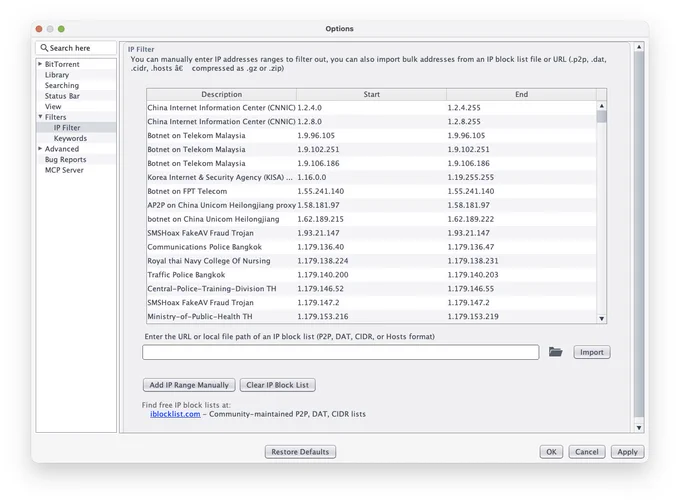Expand the BitTorrent tree node
The height and width of the screenshot is (504, 680).
click(x=40, y=64)
